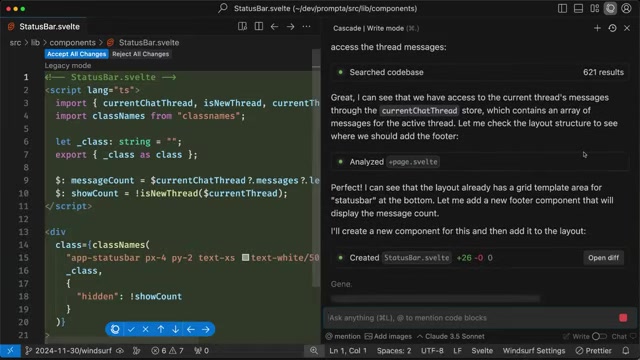
Task: Click the 621 results text
Action: click(603, 72)
